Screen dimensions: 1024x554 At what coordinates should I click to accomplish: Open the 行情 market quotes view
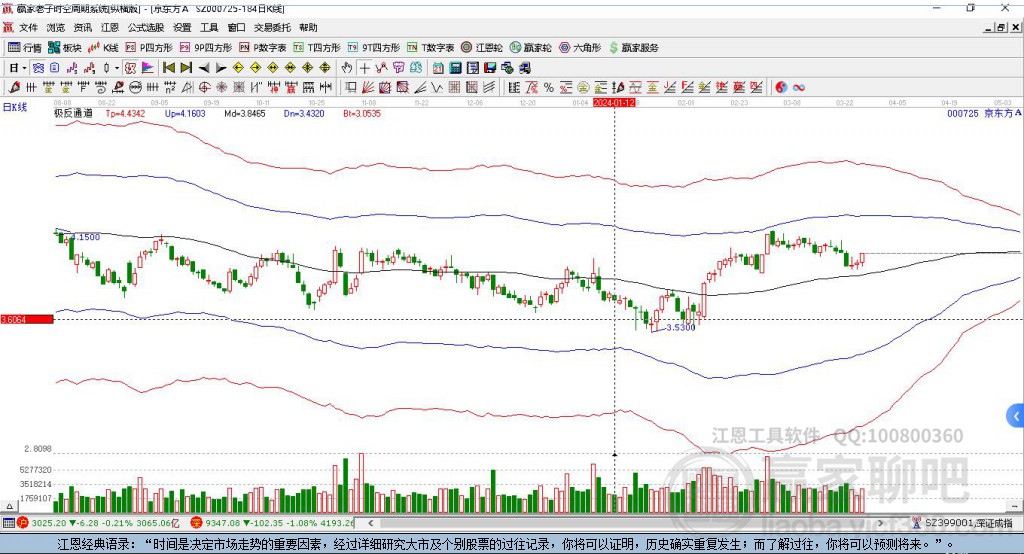(x=25, y=48)
